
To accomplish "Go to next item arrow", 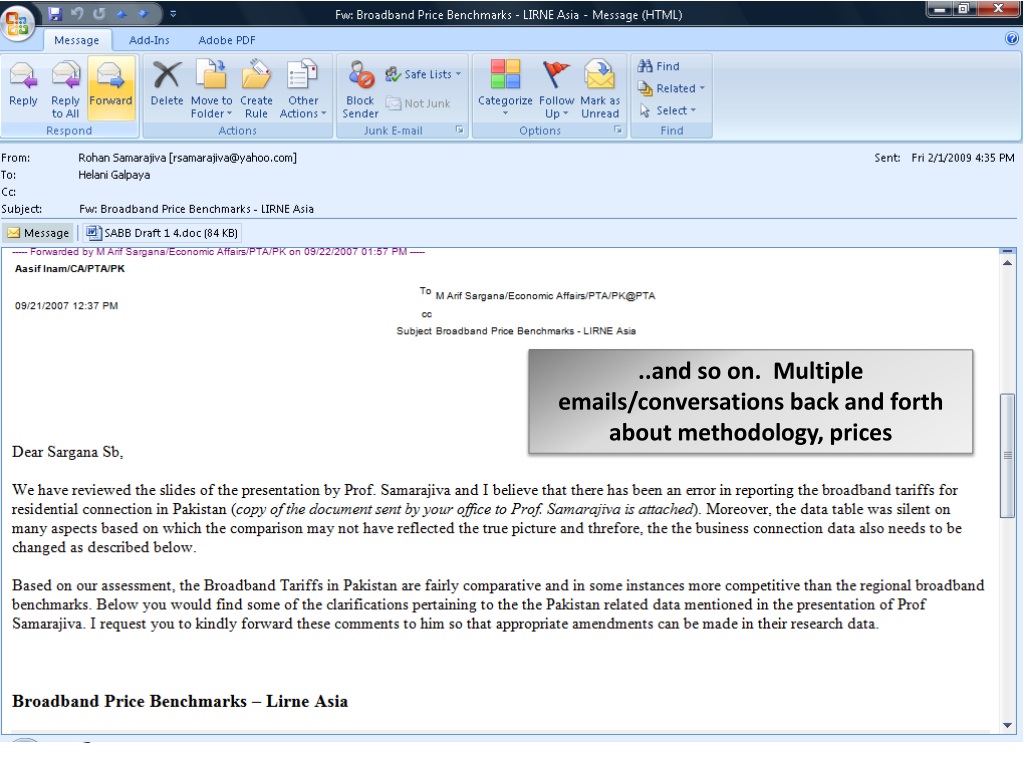I will click(143, 13).
